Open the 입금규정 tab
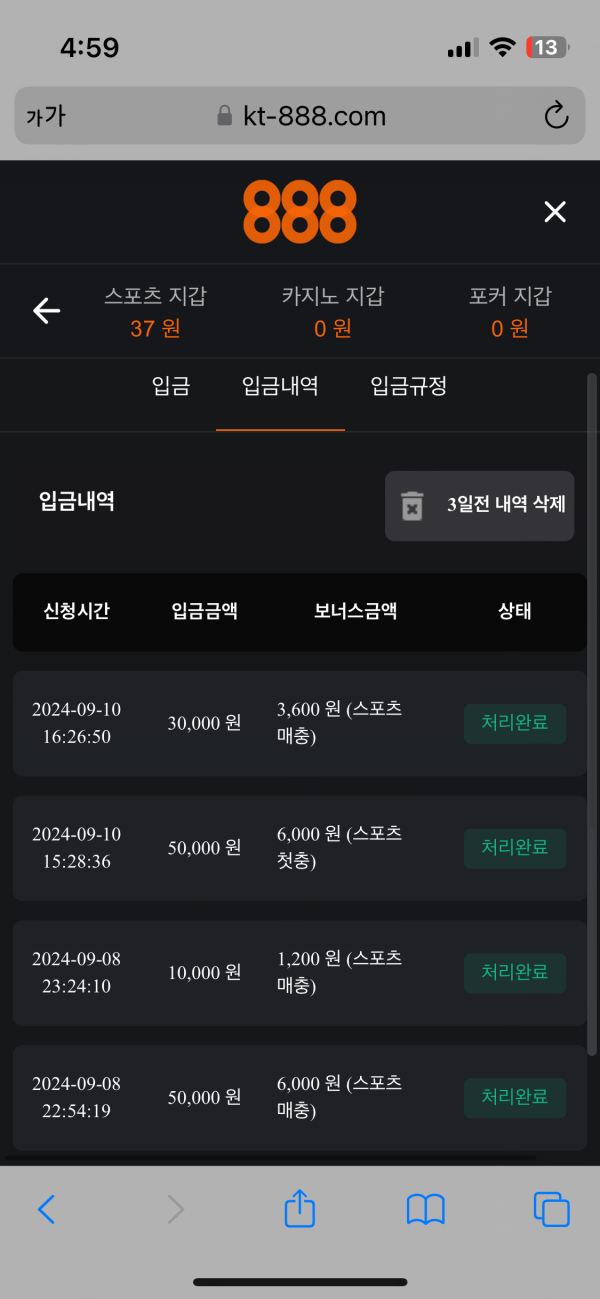The image size is (600, 1299). click(x=408, y=387)
